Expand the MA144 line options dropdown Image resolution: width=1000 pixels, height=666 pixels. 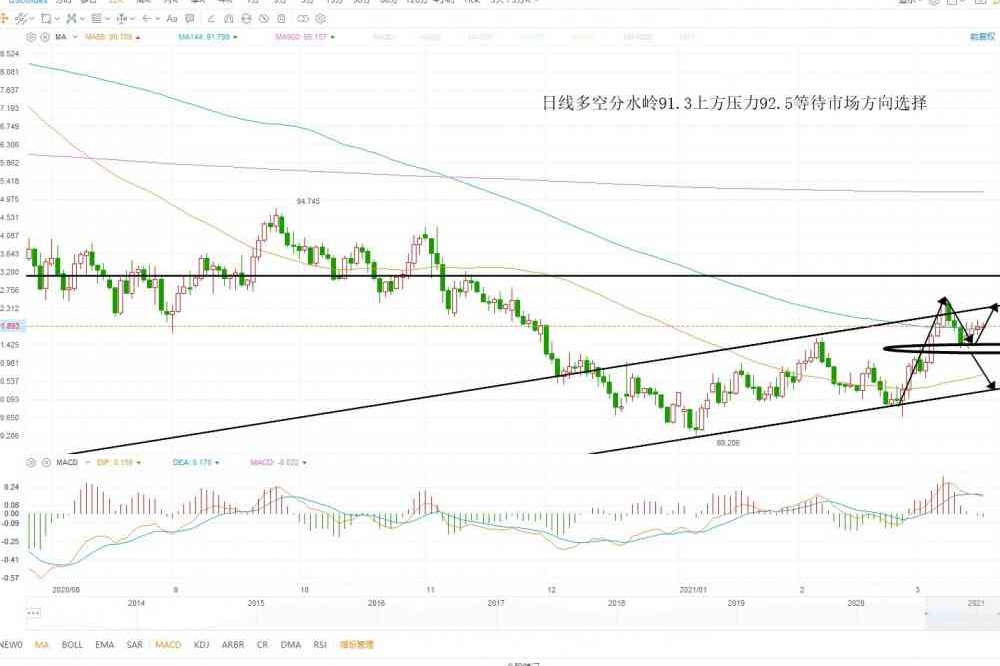[x=236, y=37]
